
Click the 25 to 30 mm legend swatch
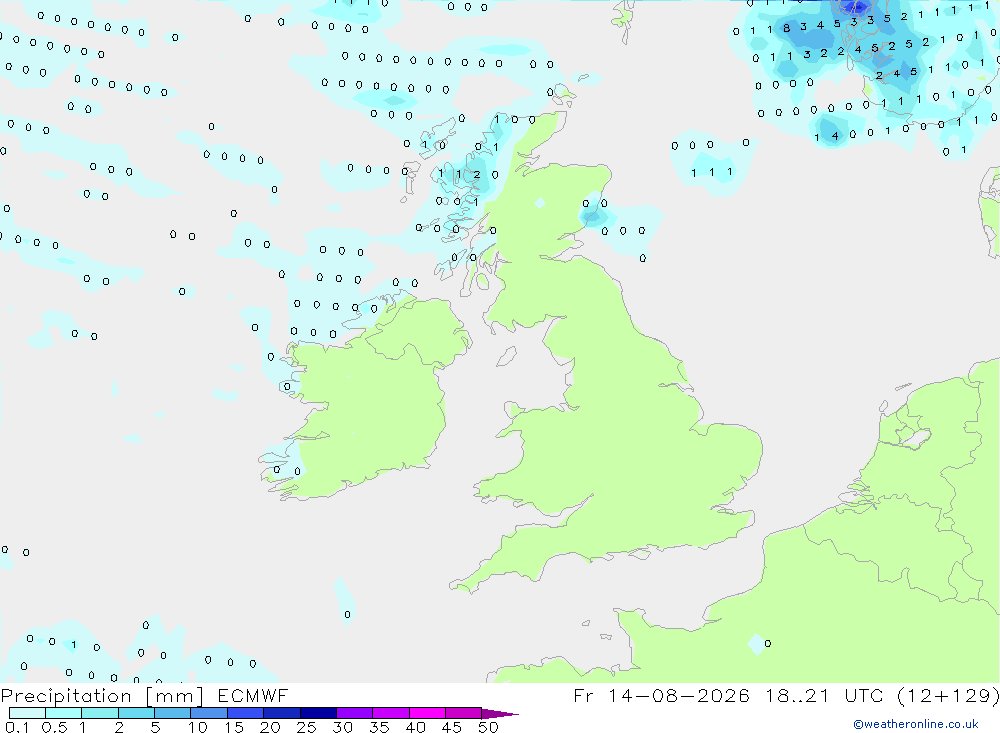(318, 713)
